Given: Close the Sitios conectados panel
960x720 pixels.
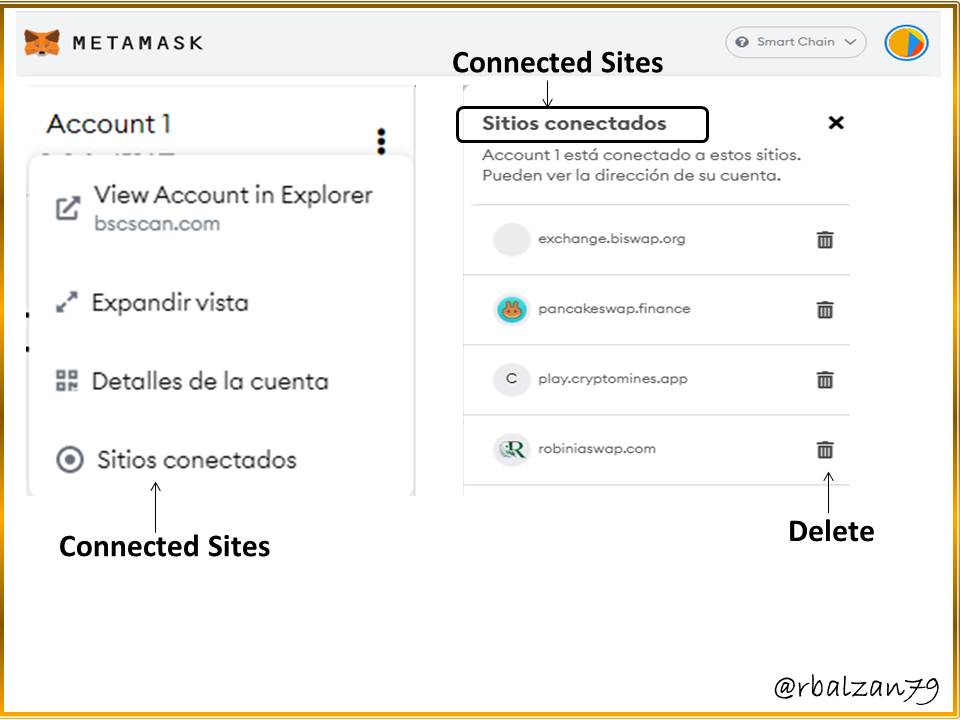Looking at the screenshot, I should point(836,123).
